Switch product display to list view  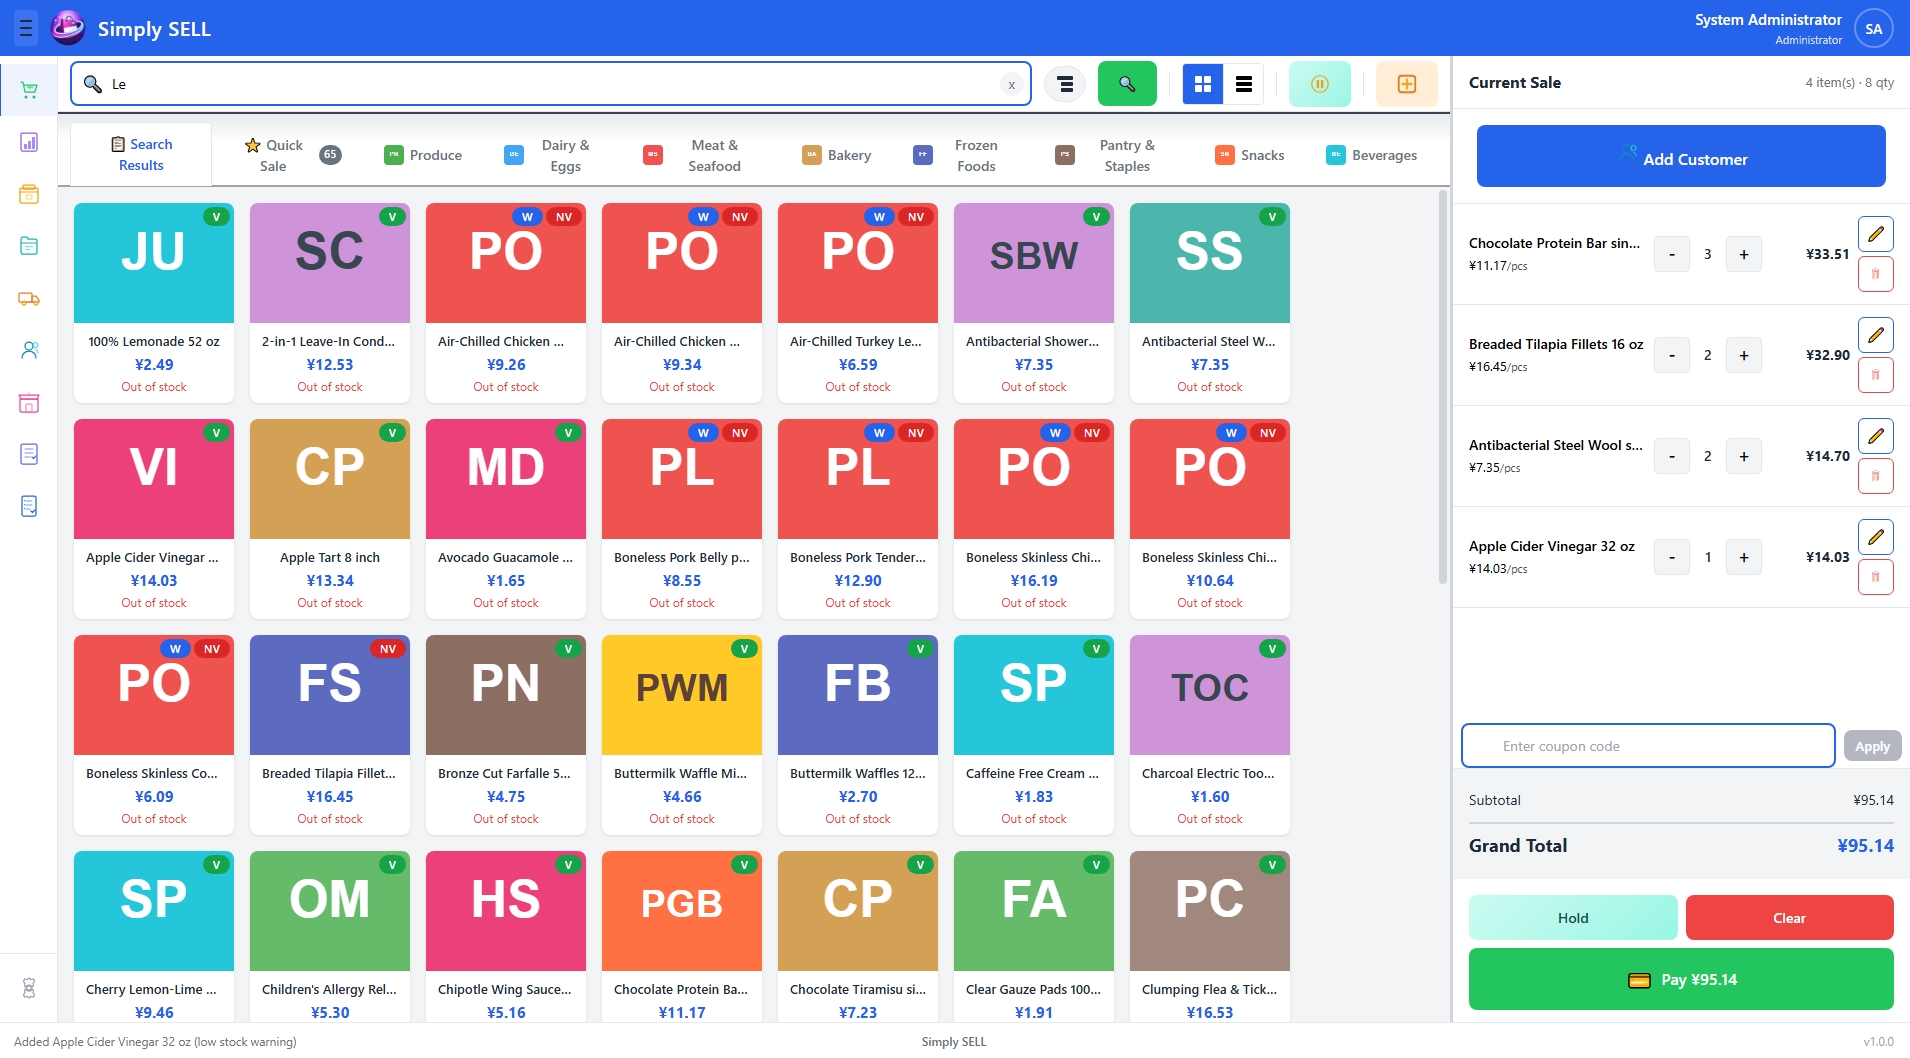1243,84
